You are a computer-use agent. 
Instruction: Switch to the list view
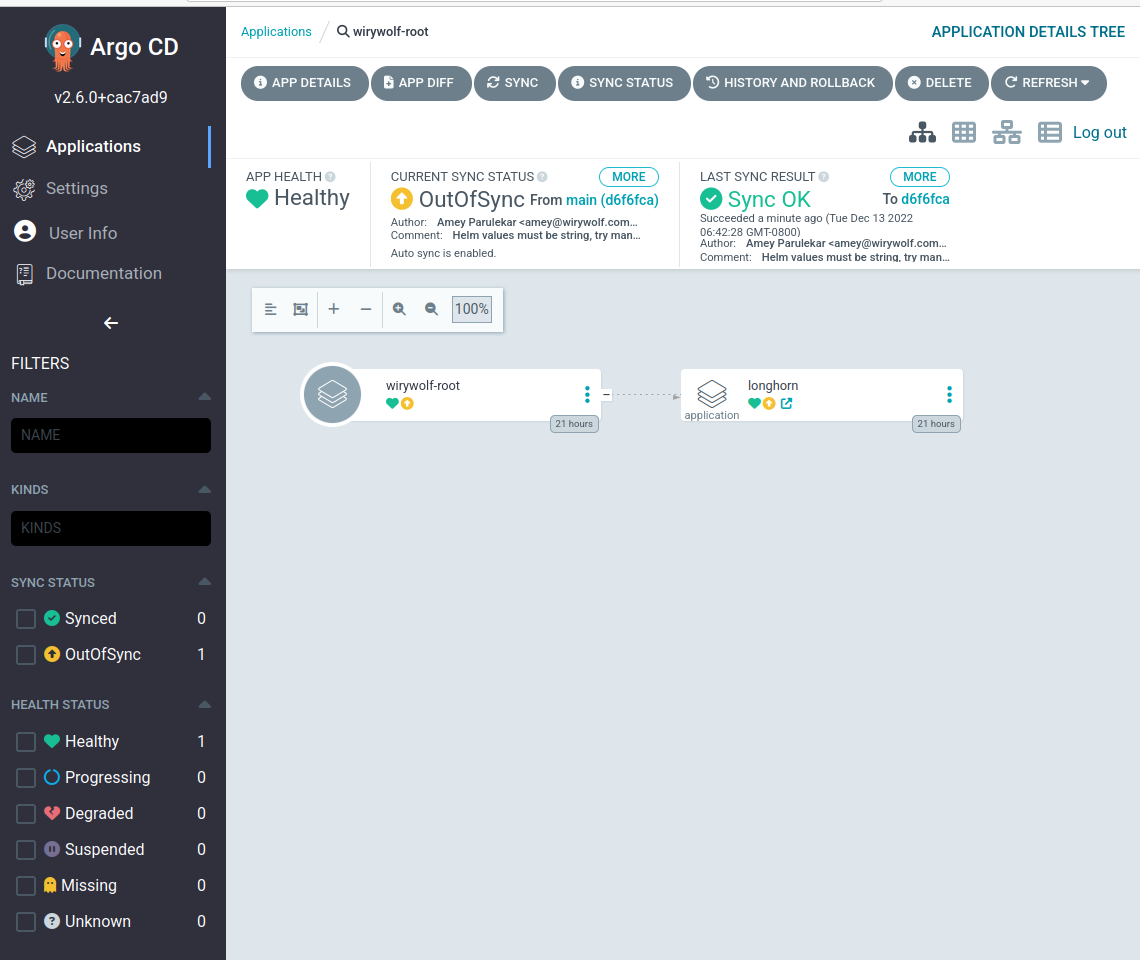1049,131
